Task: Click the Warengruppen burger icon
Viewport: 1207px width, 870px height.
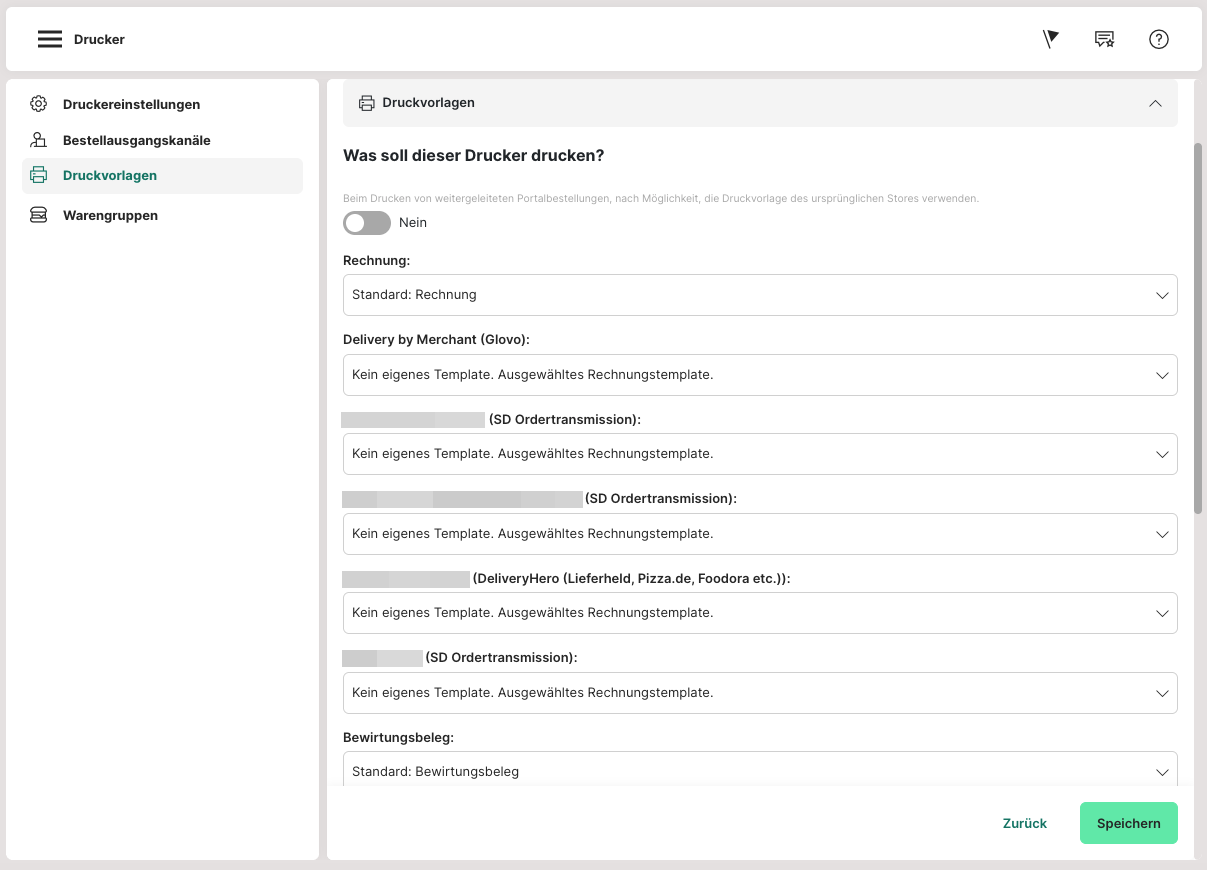Action: (39, 215)
